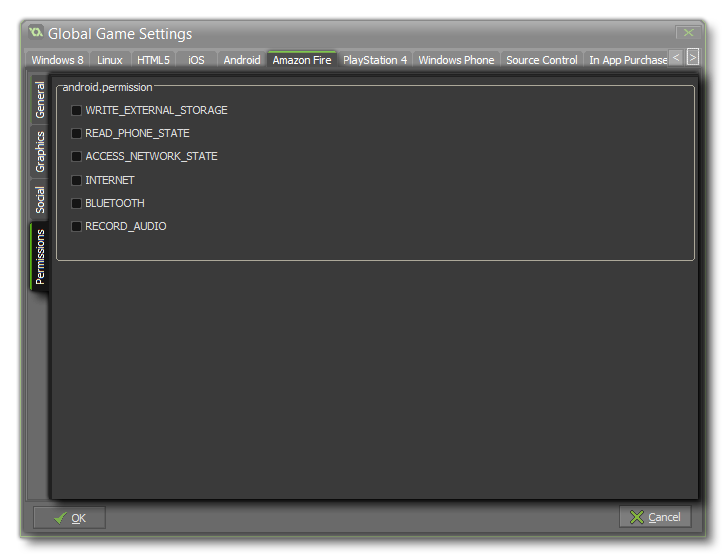
Task: Select the Graphics vertical side tab
Action: point(40,152)
